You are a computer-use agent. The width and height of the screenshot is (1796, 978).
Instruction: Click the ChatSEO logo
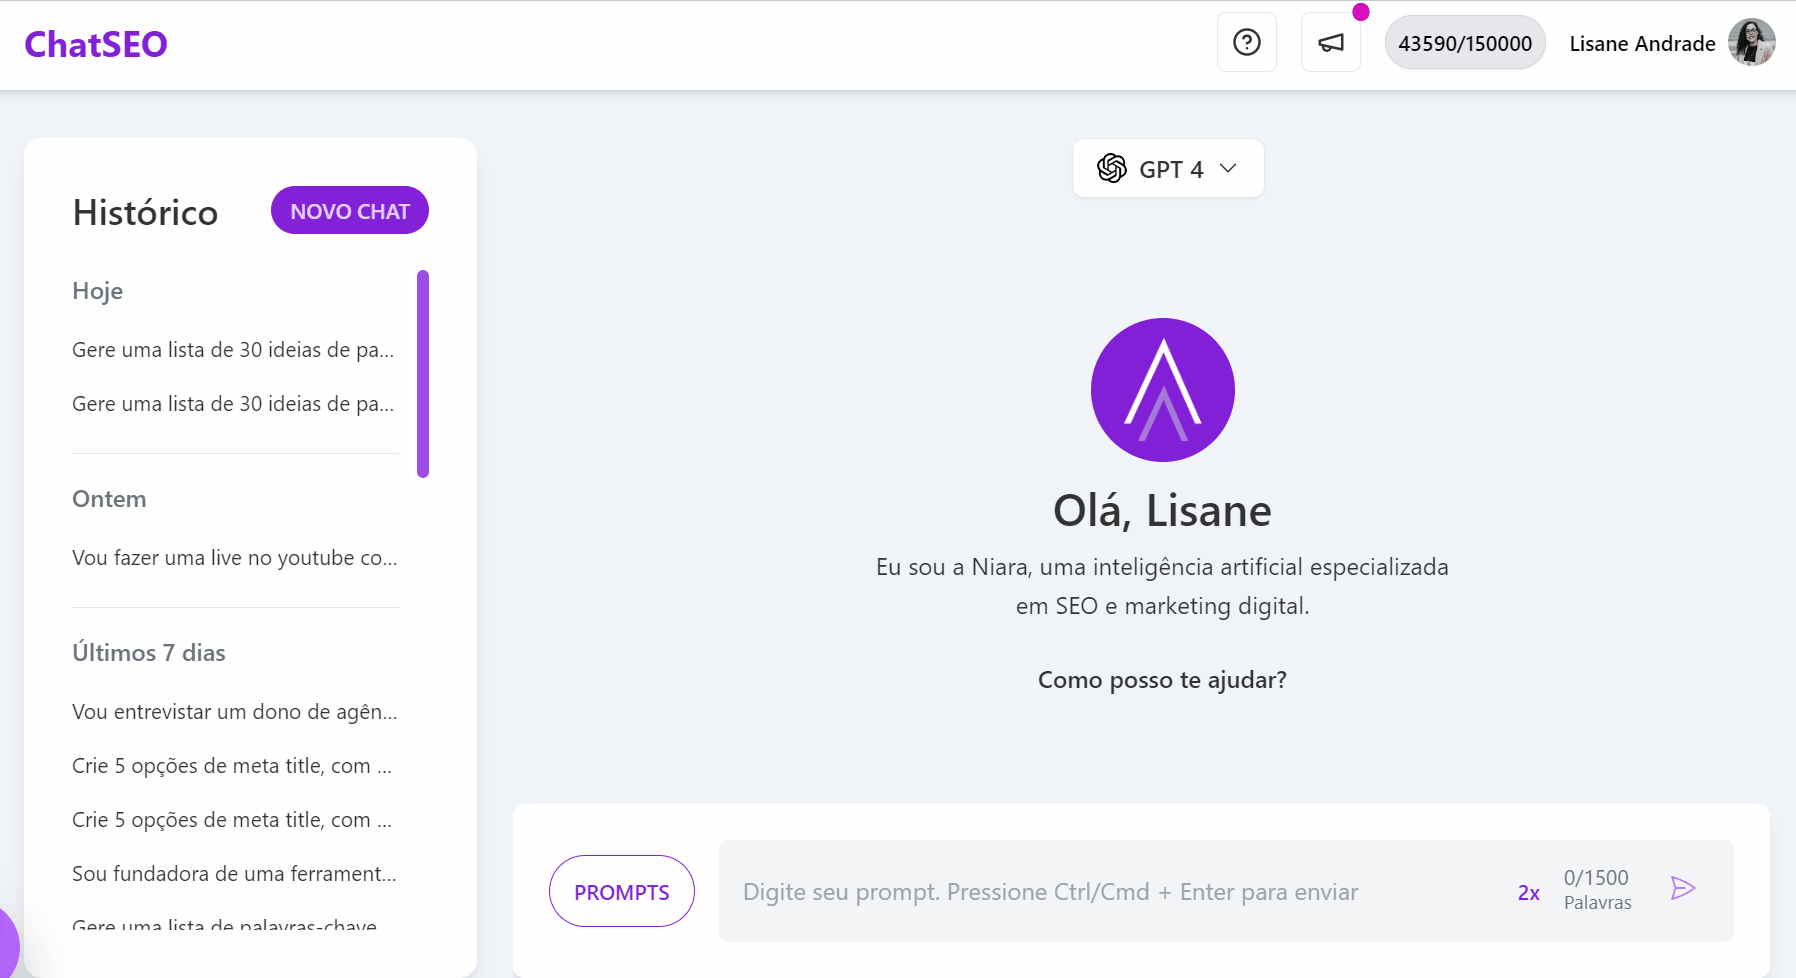[x=96, y=44]
